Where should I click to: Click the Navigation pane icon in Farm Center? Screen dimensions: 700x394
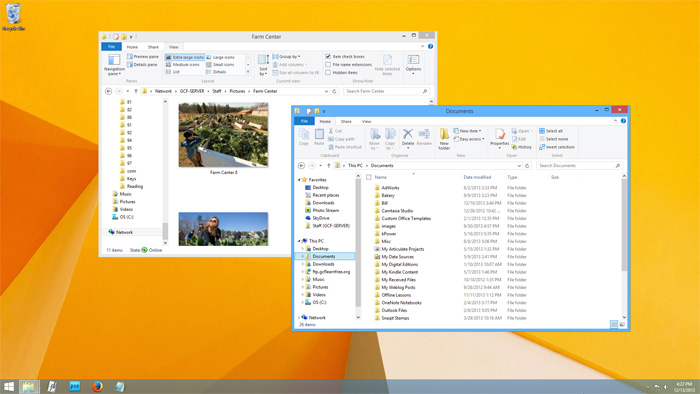(114, 64)
